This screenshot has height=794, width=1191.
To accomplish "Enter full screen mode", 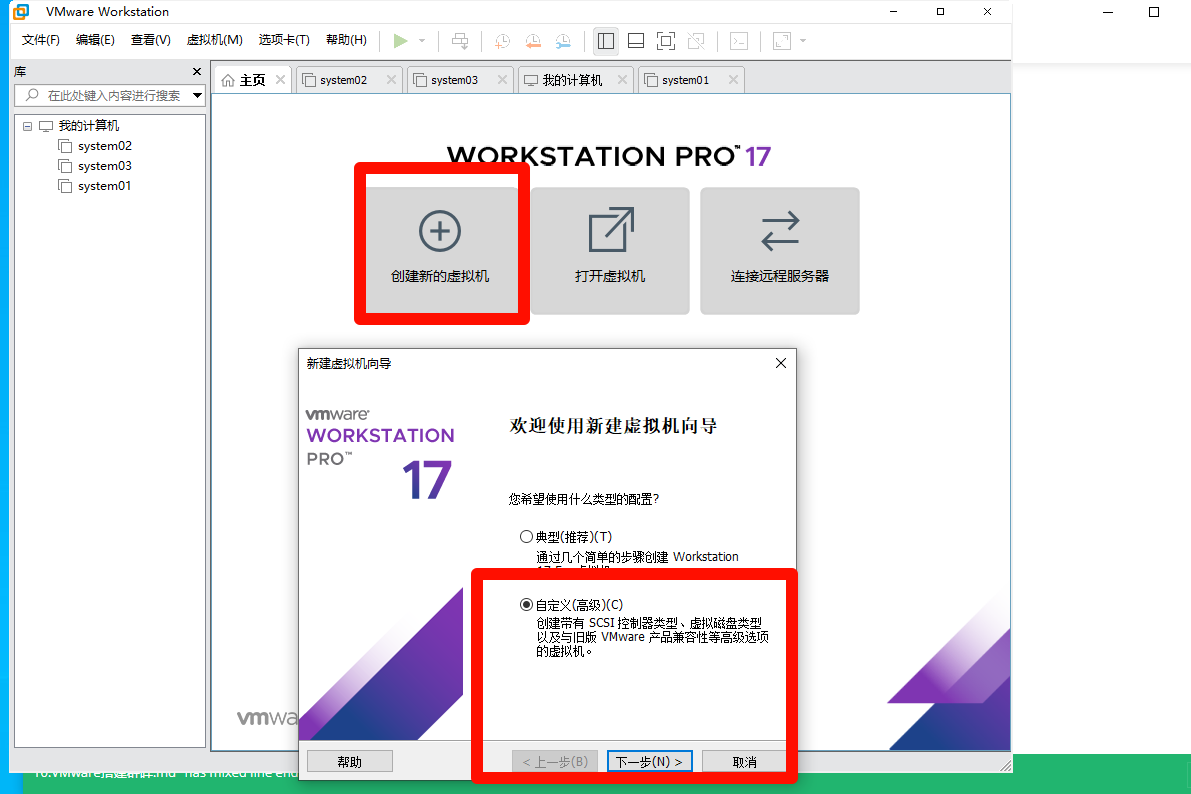I will pos(666,41).
